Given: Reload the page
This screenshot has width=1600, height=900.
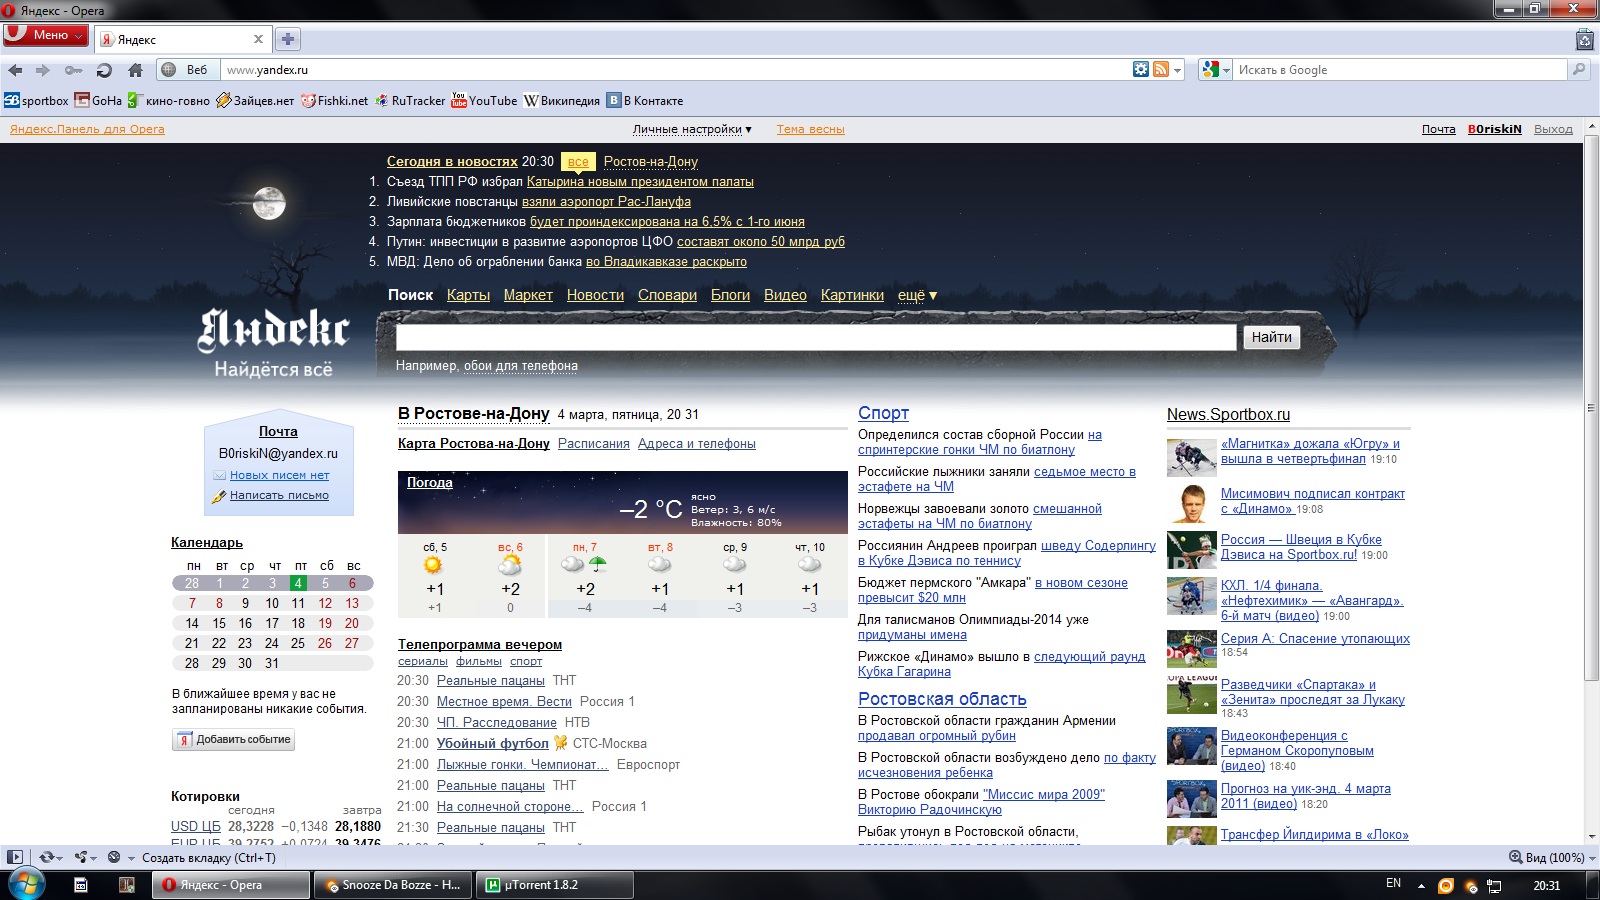Looking at the screenshot, I should coord(104,70).
